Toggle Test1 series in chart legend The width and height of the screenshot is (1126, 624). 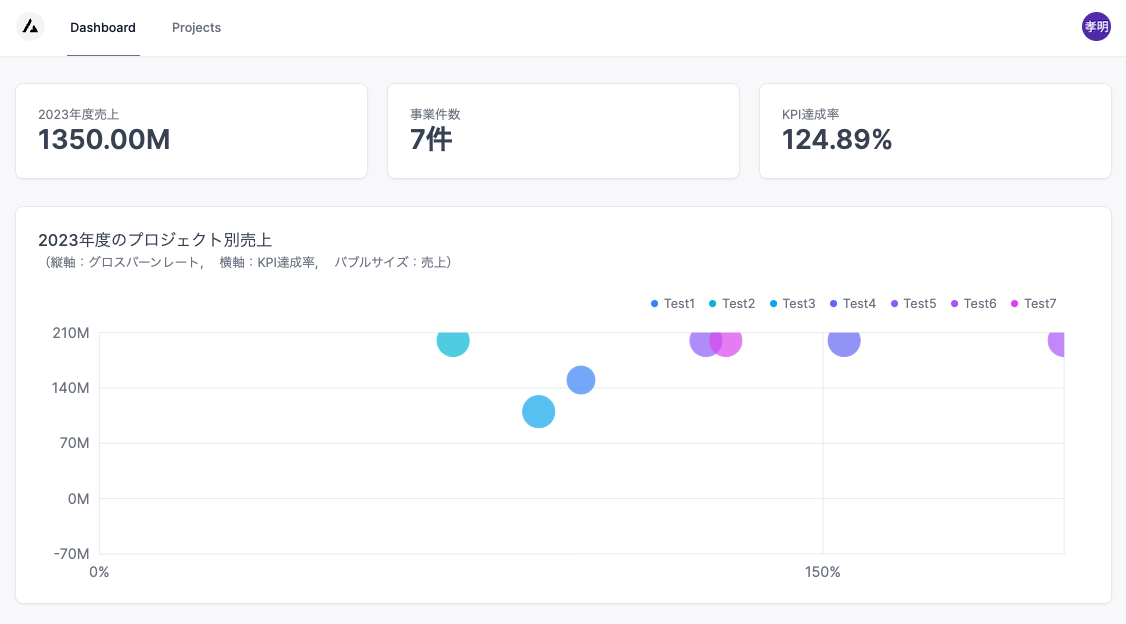(x=672, y=304)
